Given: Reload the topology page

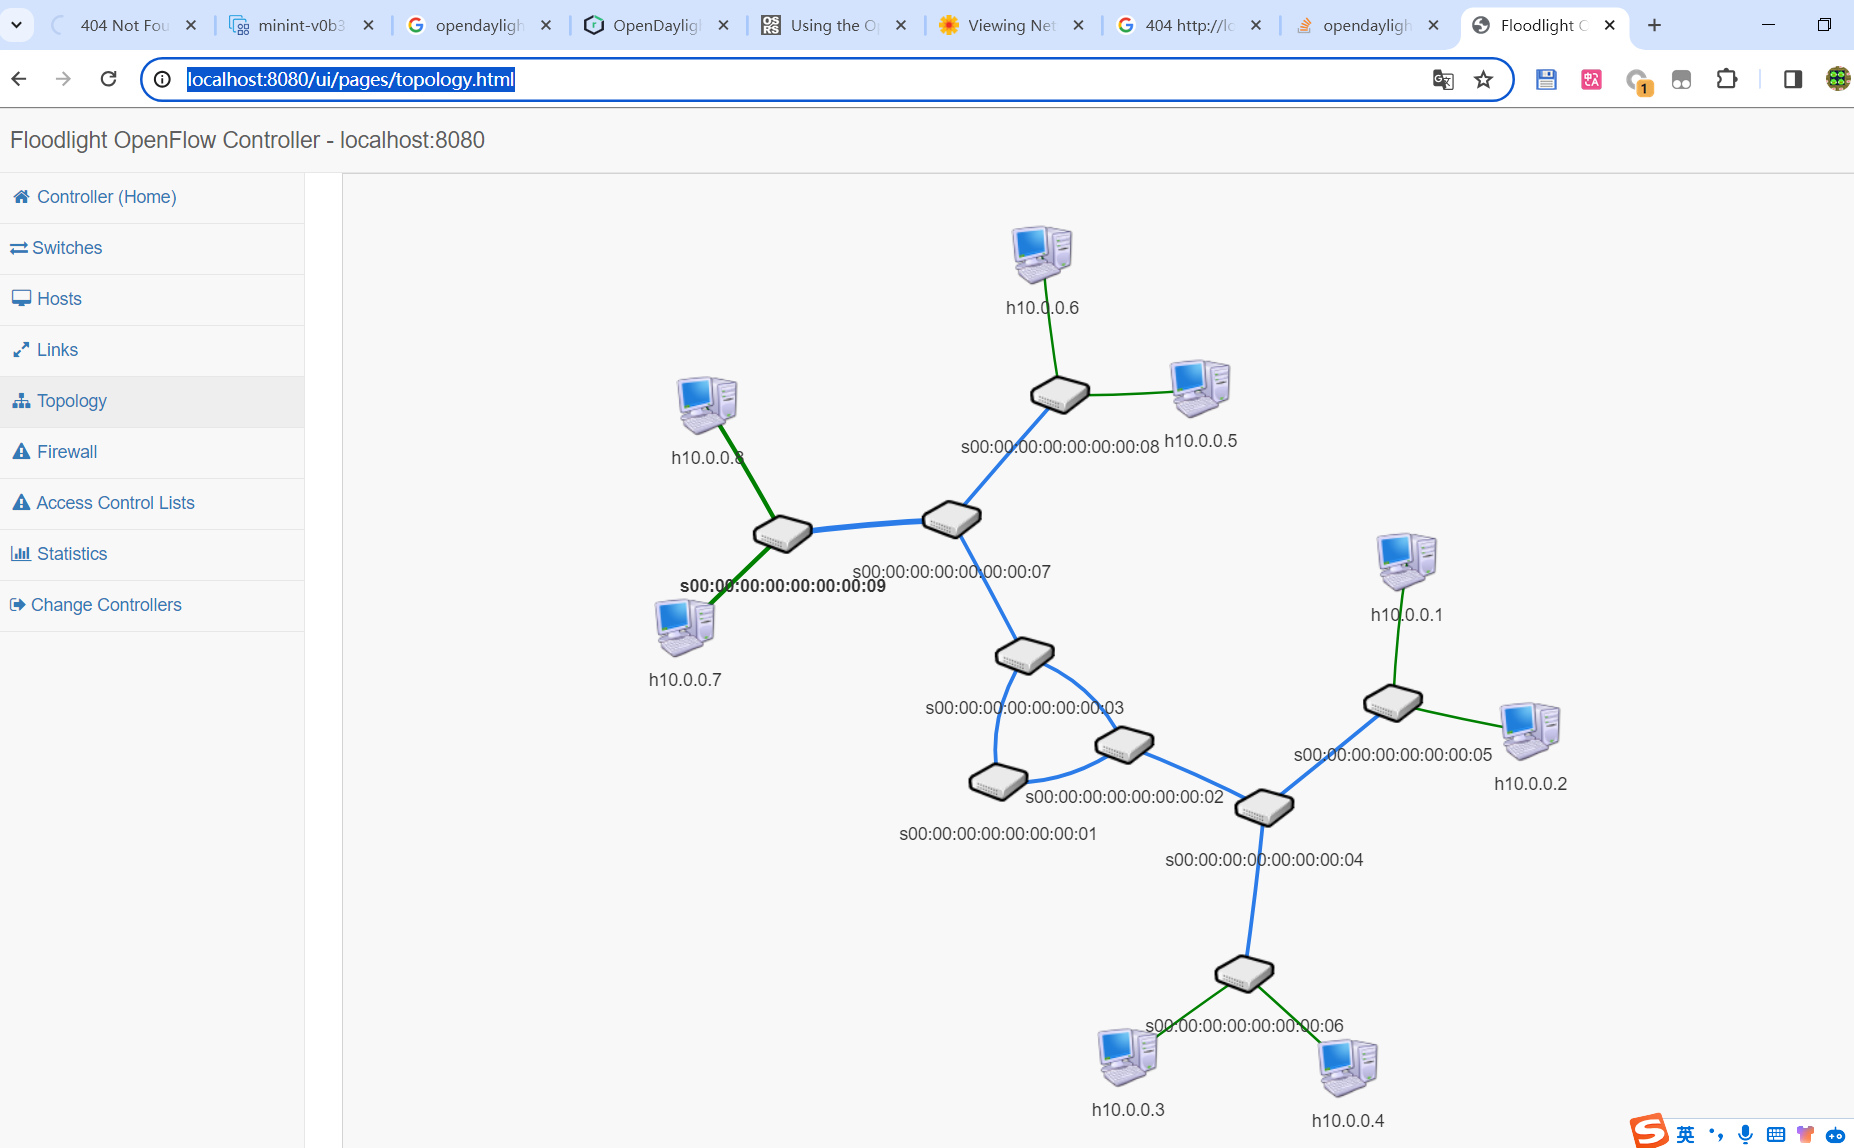Looking at the screenshot, I should 109,79.
